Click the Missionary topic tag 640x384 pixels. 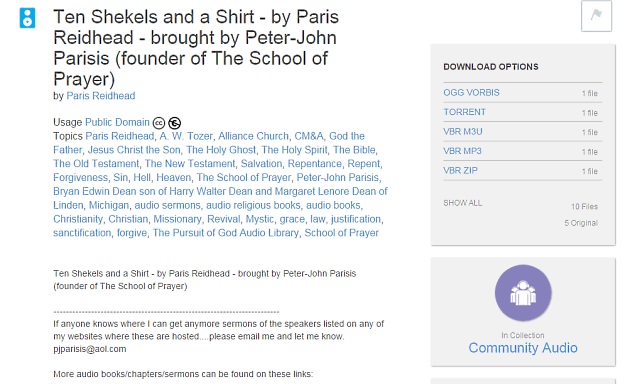177,219
